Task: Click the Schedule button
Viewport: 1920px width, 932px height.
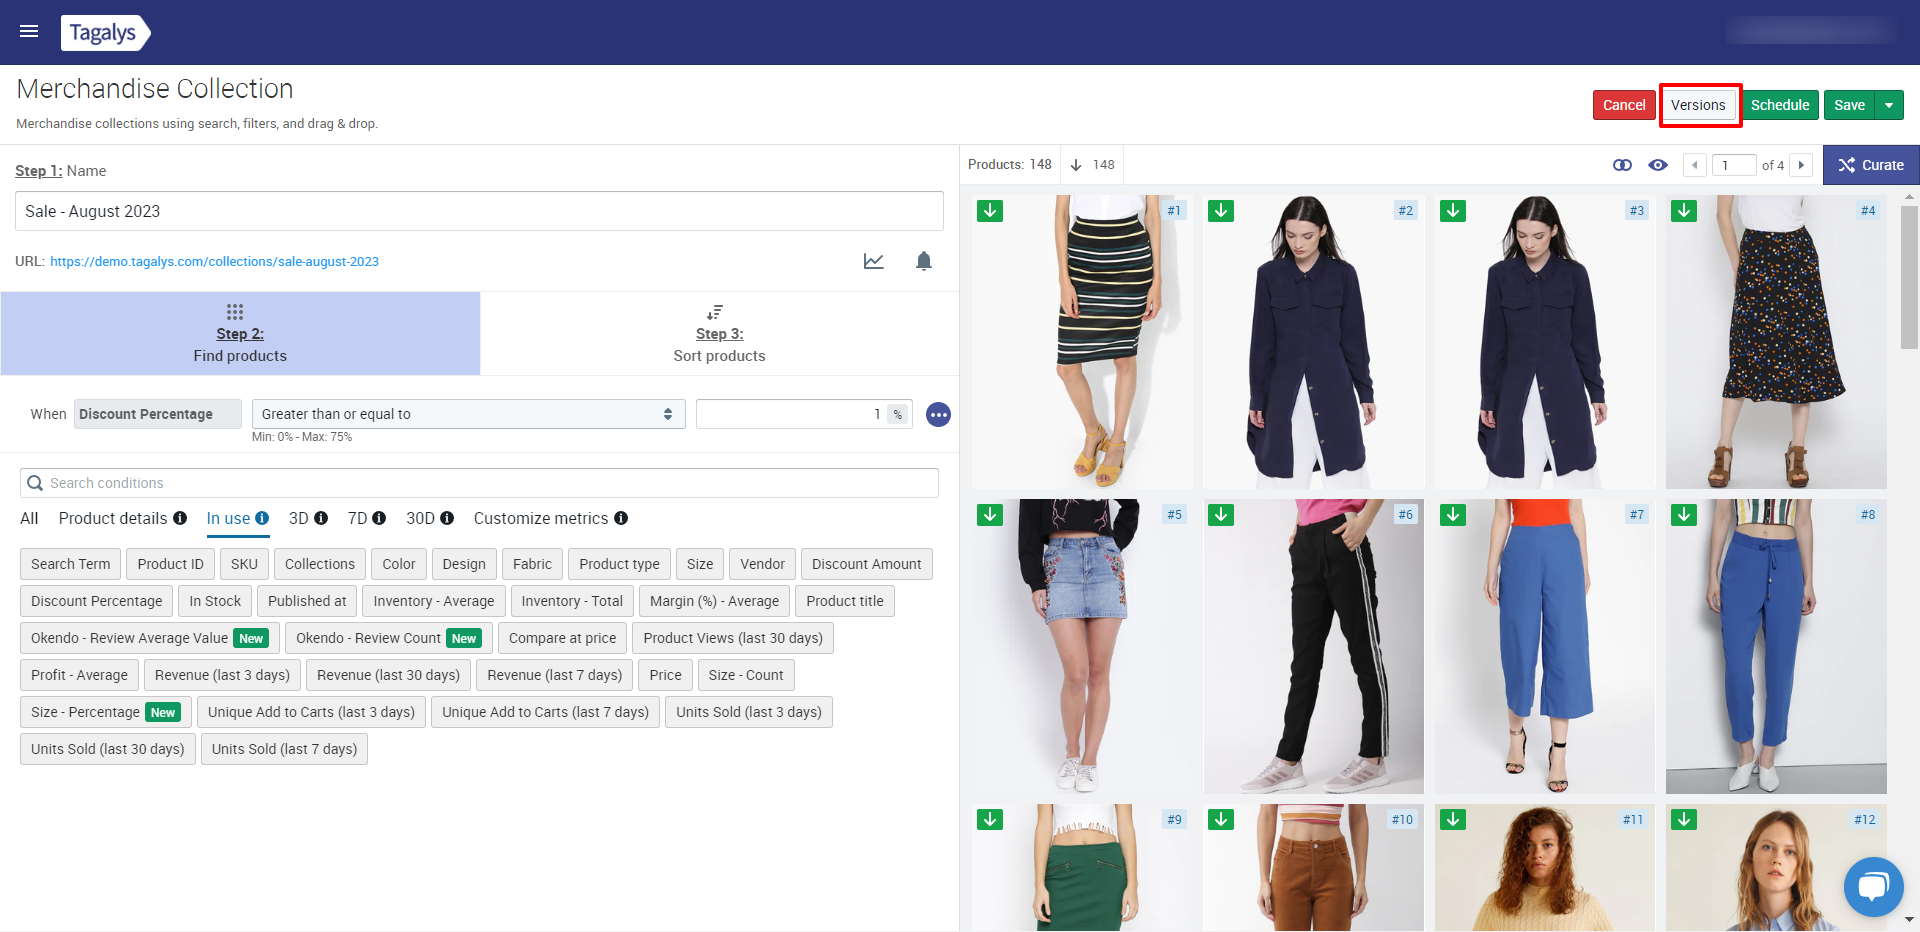Action: [1780, 105]
